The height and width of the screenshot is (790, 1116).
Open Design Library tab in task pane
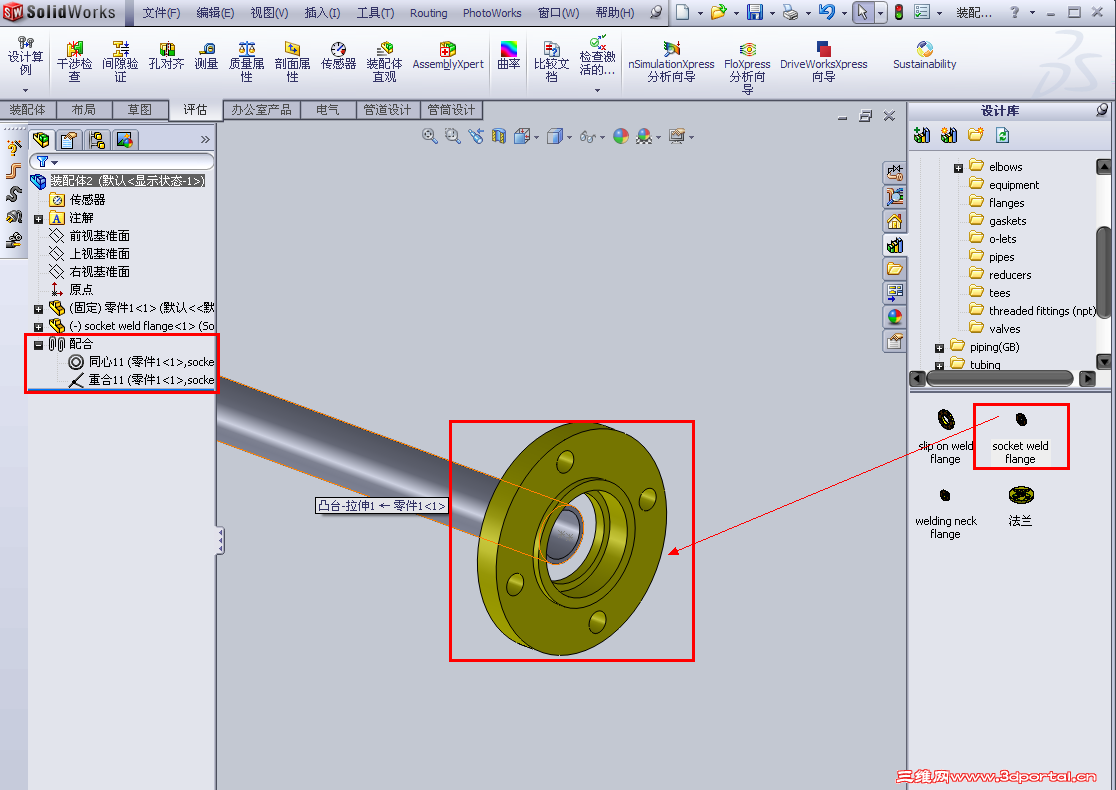895,246
